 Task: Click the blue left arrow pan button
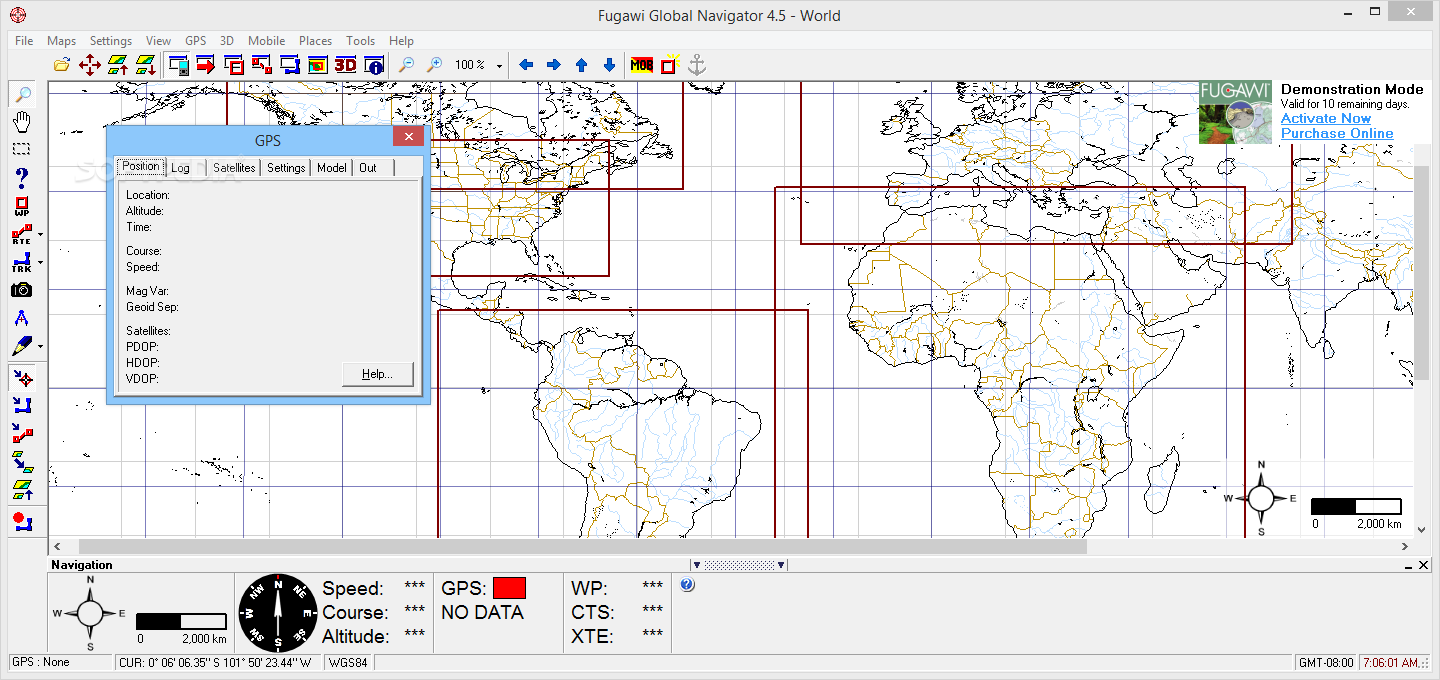pos(526,65)
